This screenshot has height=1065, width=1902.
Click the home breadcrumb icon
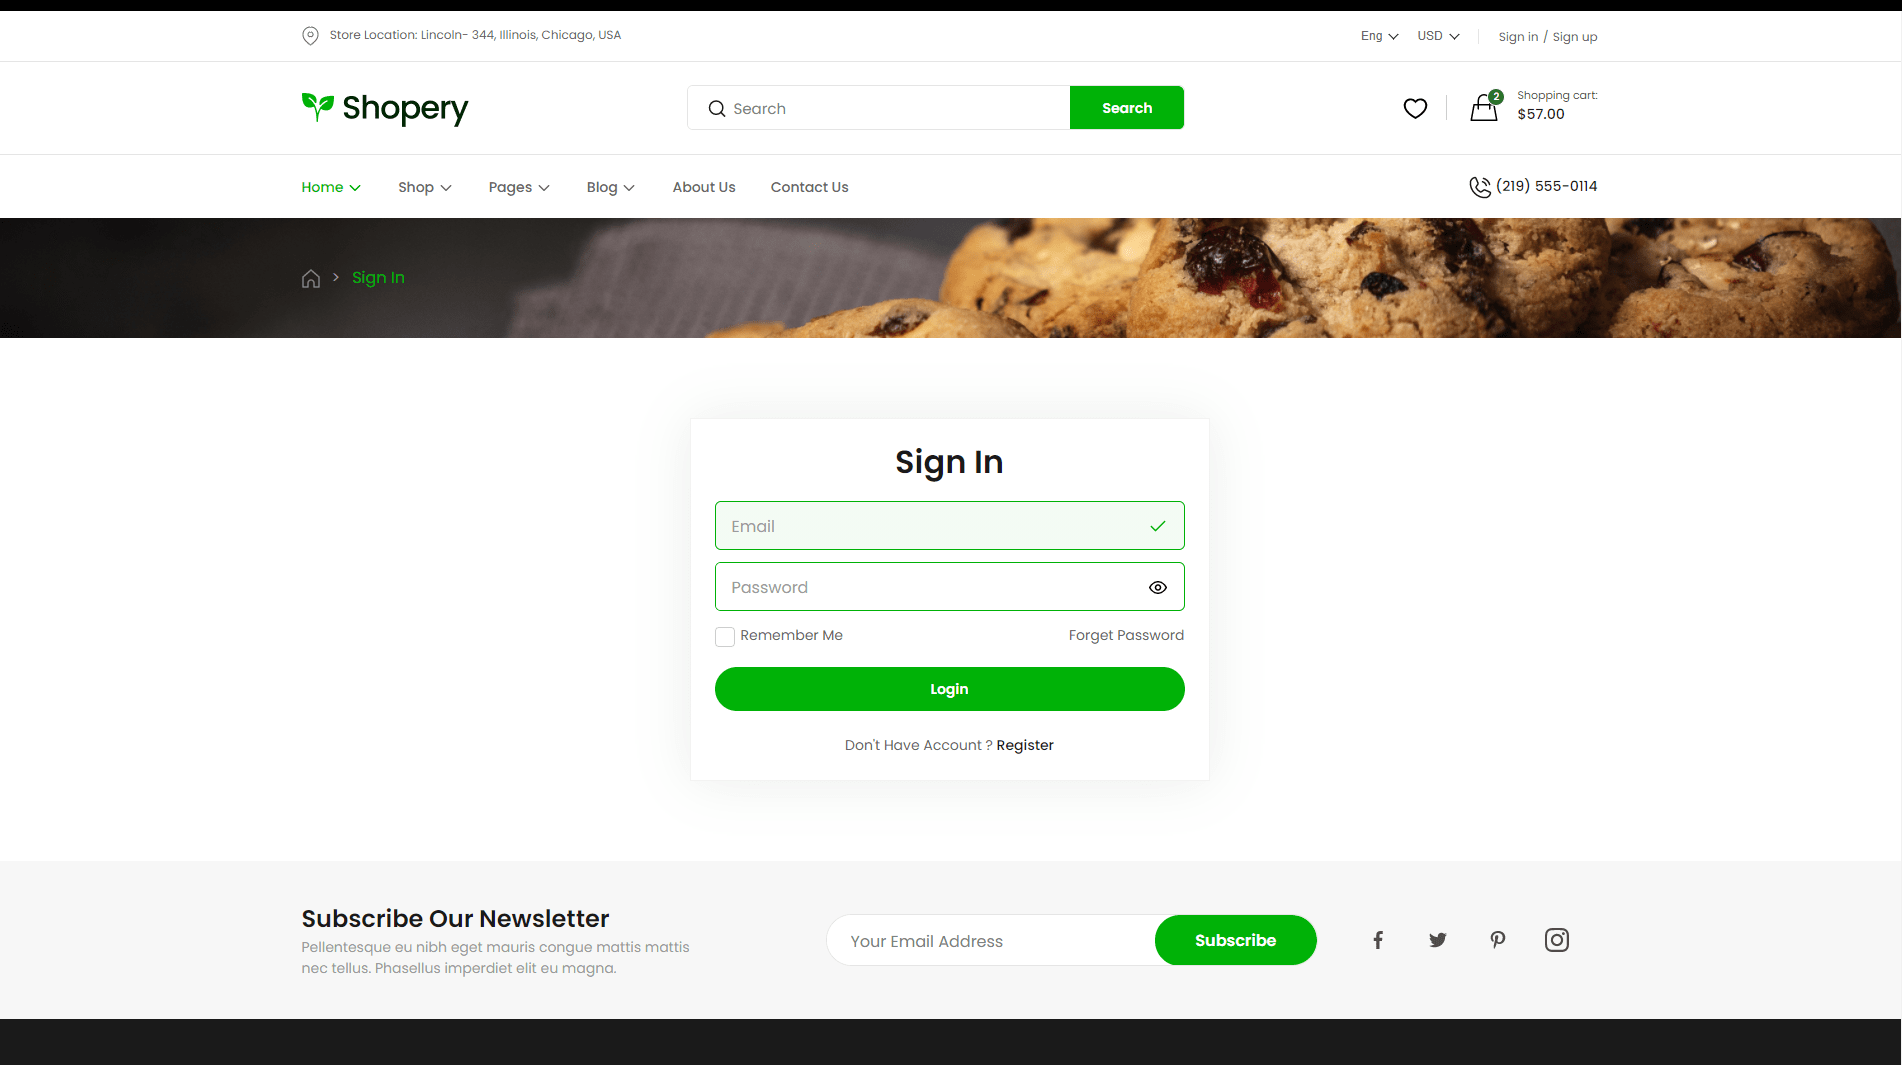311,278
